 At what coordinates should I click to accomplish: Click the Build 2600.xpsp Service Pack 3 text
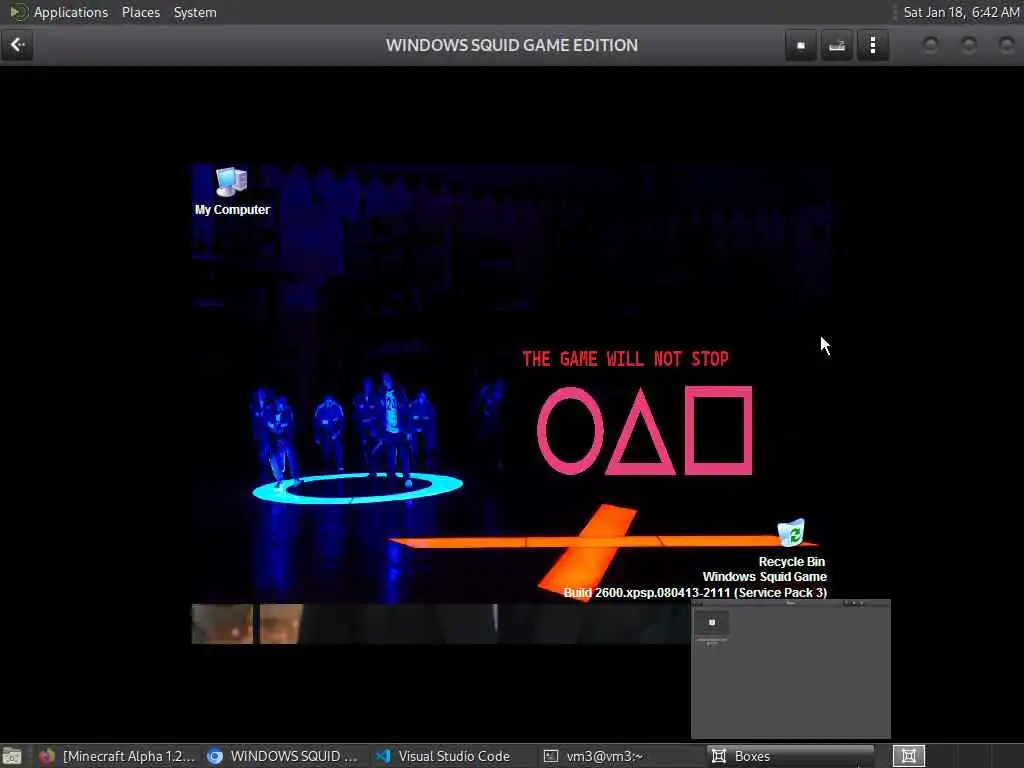pos(695,592)
